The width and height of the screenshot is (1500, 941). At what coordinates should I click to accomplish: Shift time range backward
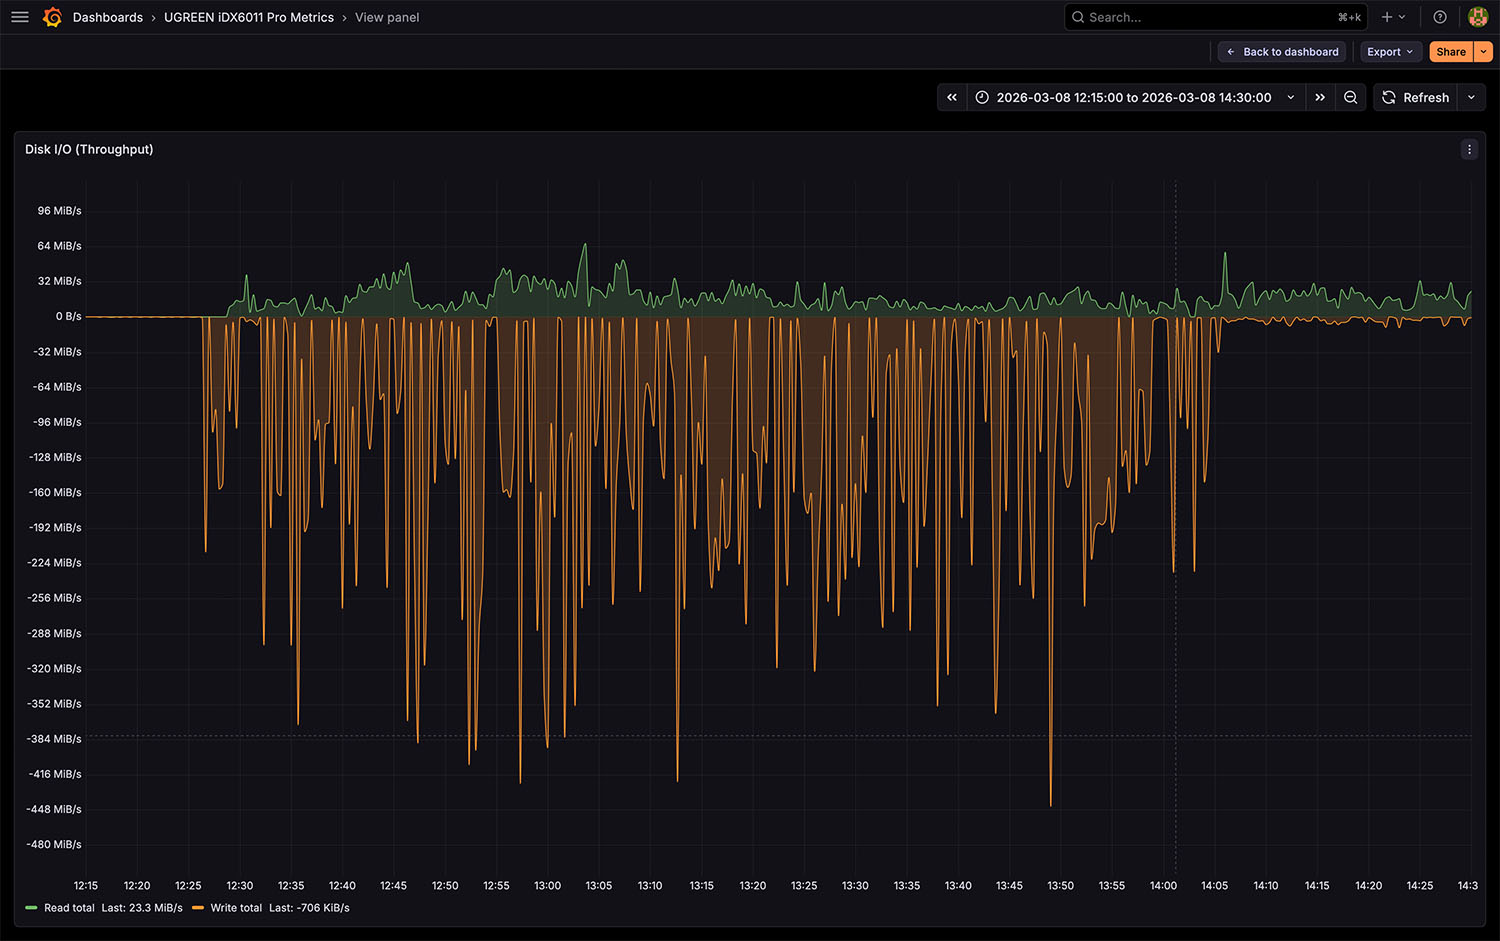[x=952, y=97]
